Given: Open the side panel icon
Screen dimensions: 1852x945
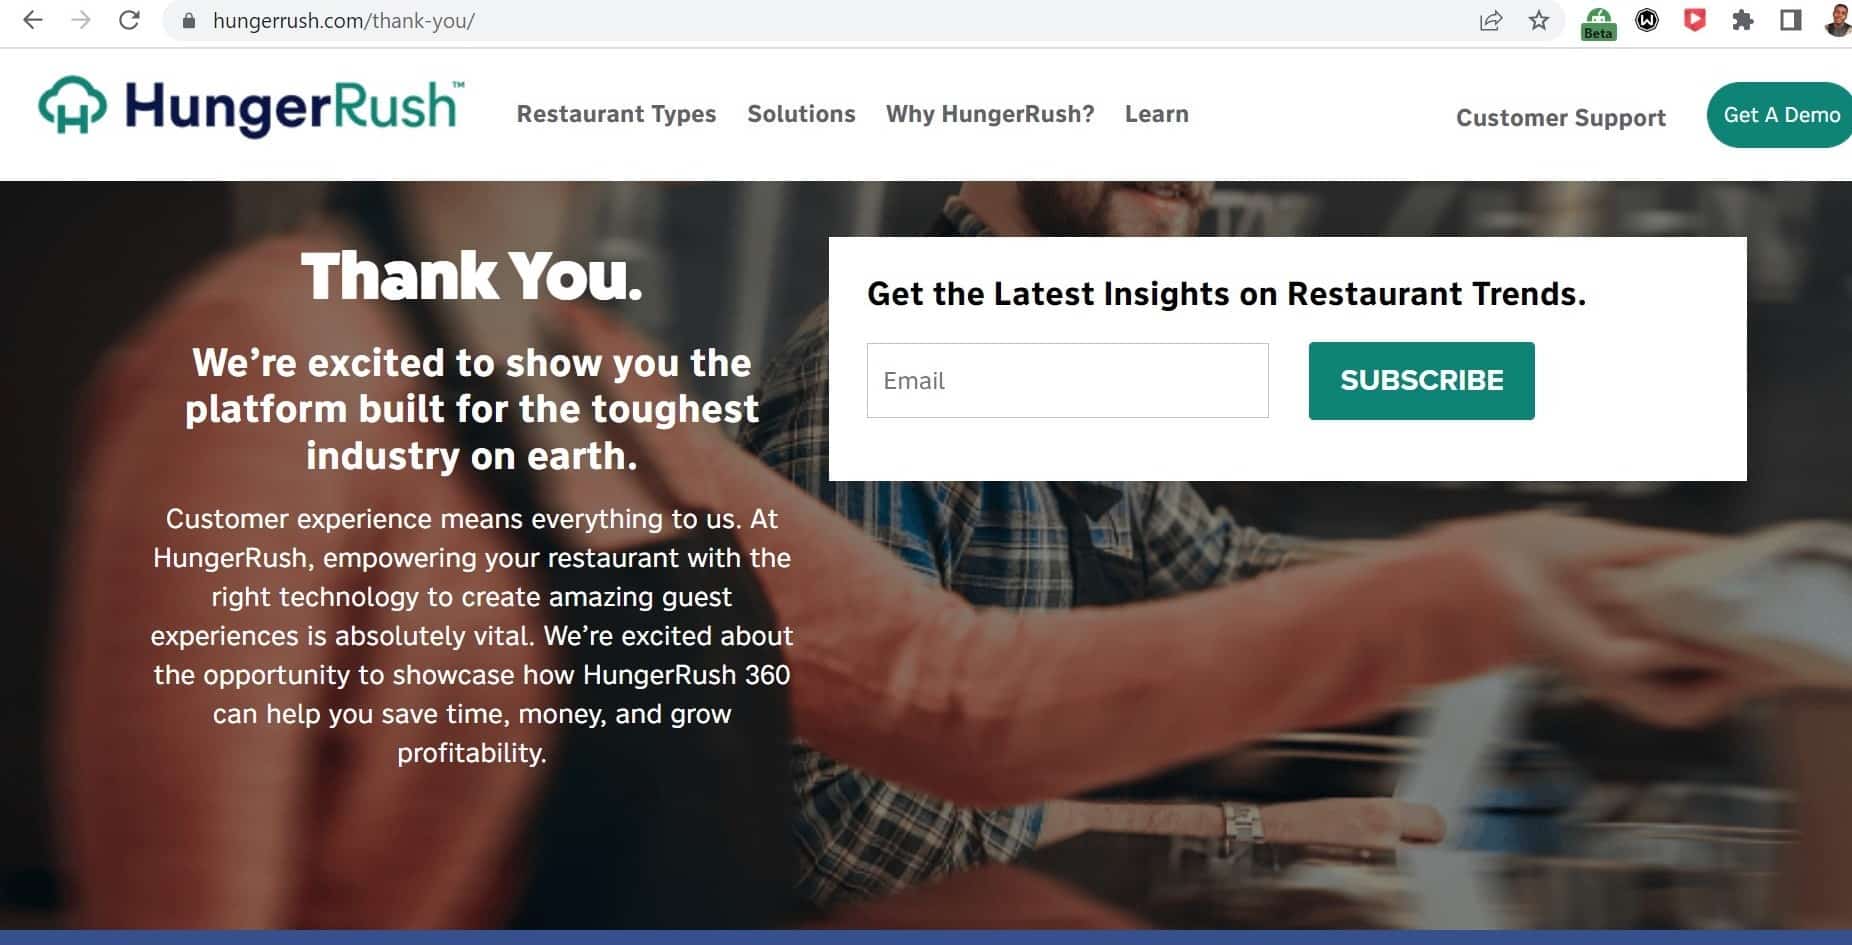Looking at the screenshot, I should [1791, 20].
